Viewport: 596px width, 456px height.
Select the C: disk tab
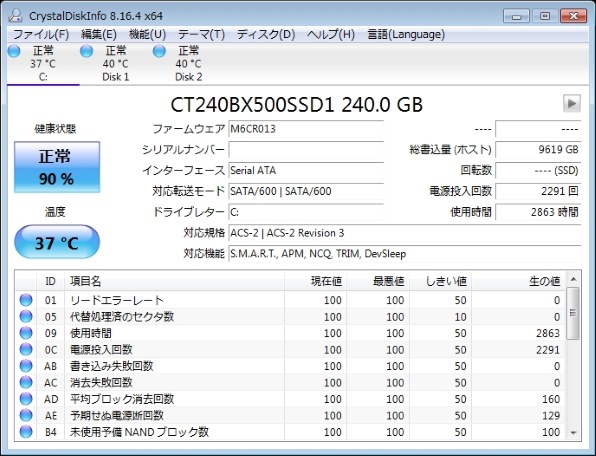[43, 63]
